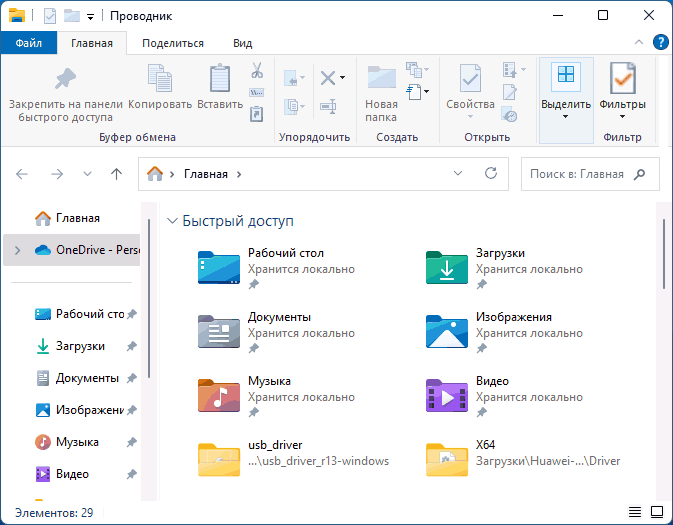673x525 pixels.
Task: Click the Paste shortcut icon
Action: pos(257,114)
